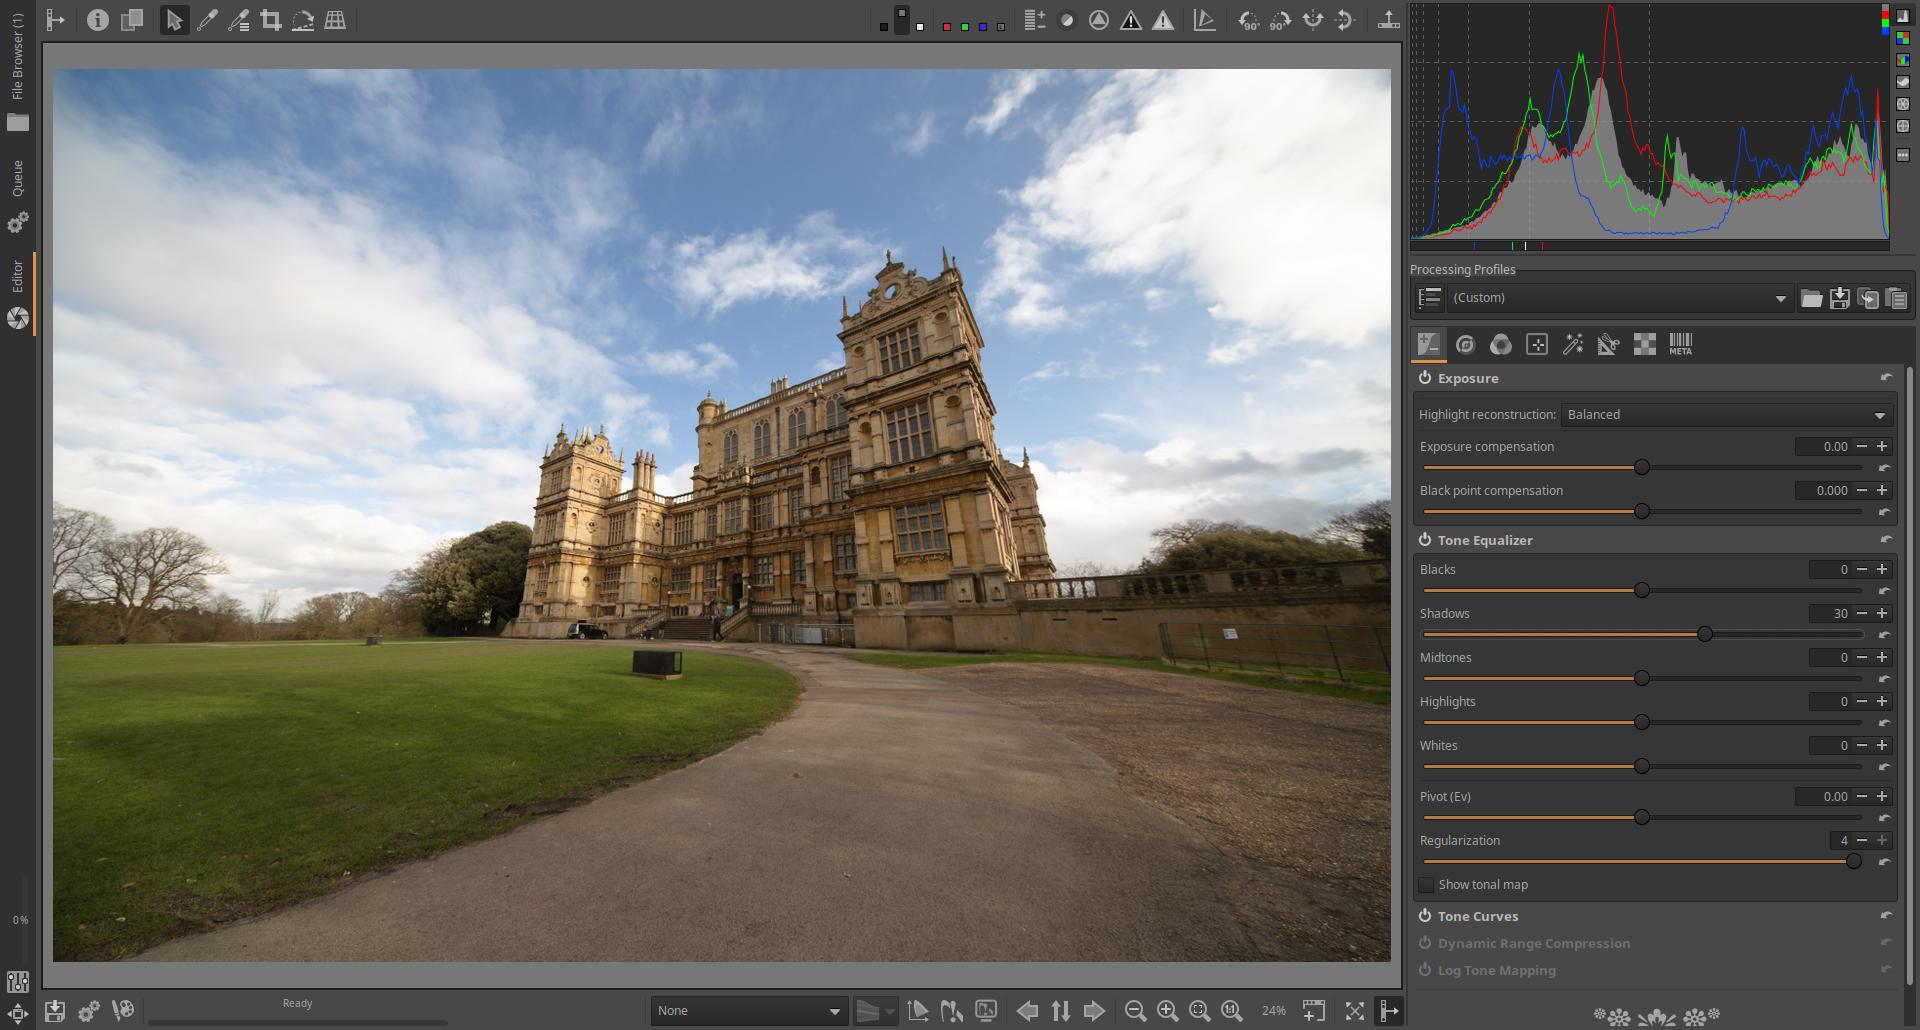
Task: Select the Straighten tool
Action: pos(303,20)
